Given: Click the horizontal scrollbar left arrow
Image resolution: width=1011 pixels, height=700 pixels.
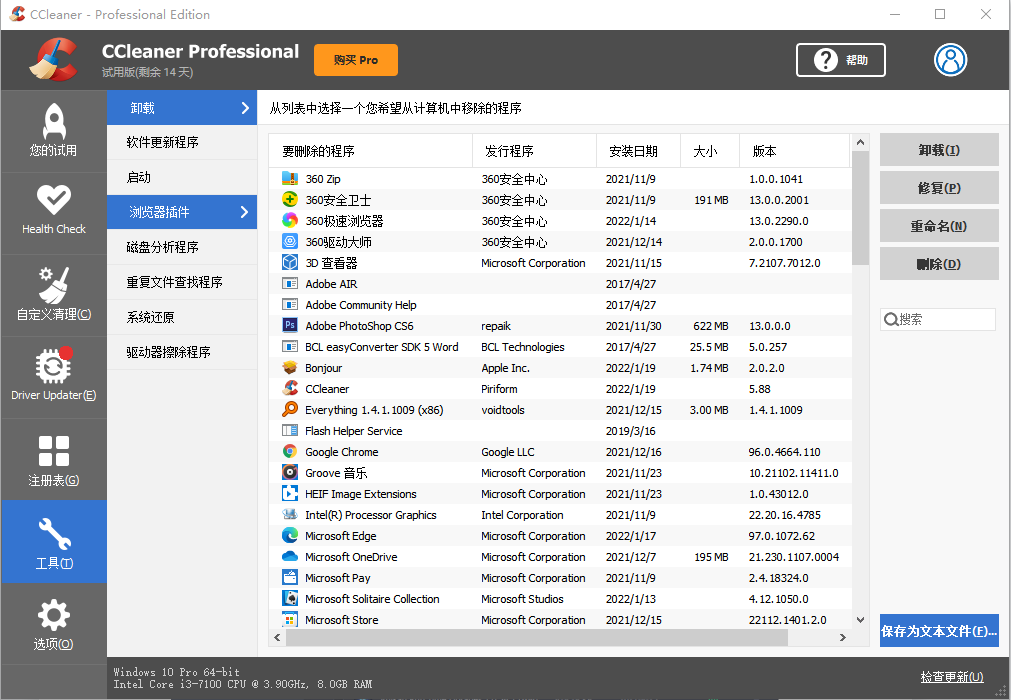Looking at the screenshot, I should click(277, 637).
